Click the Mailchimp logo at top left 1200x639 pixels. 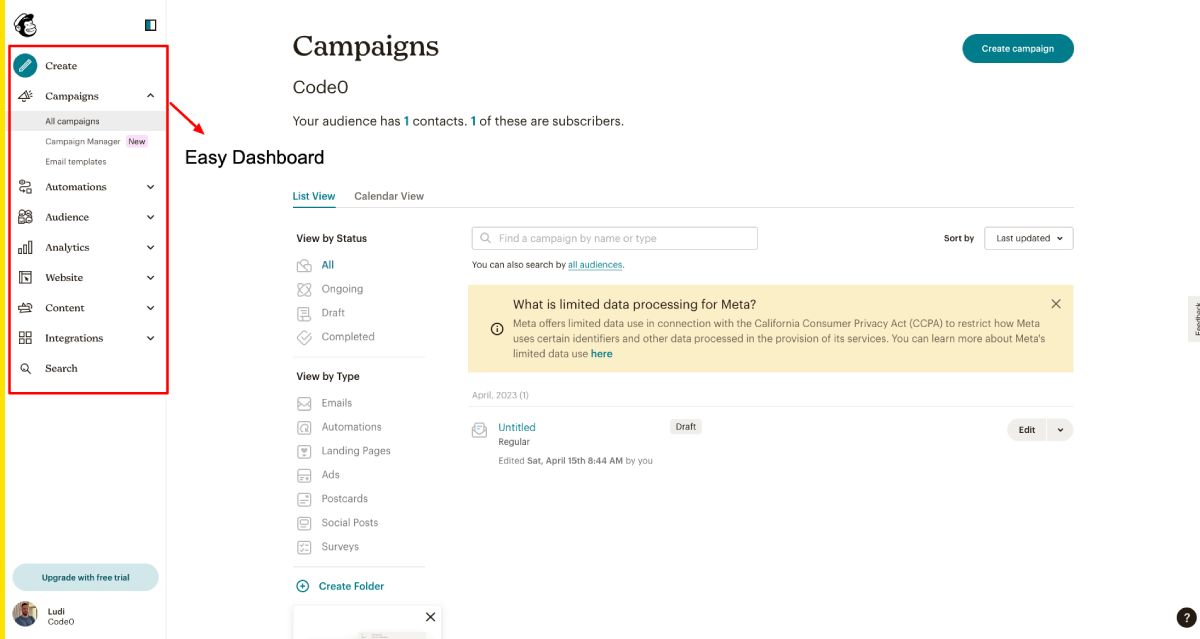click(23, 24)
